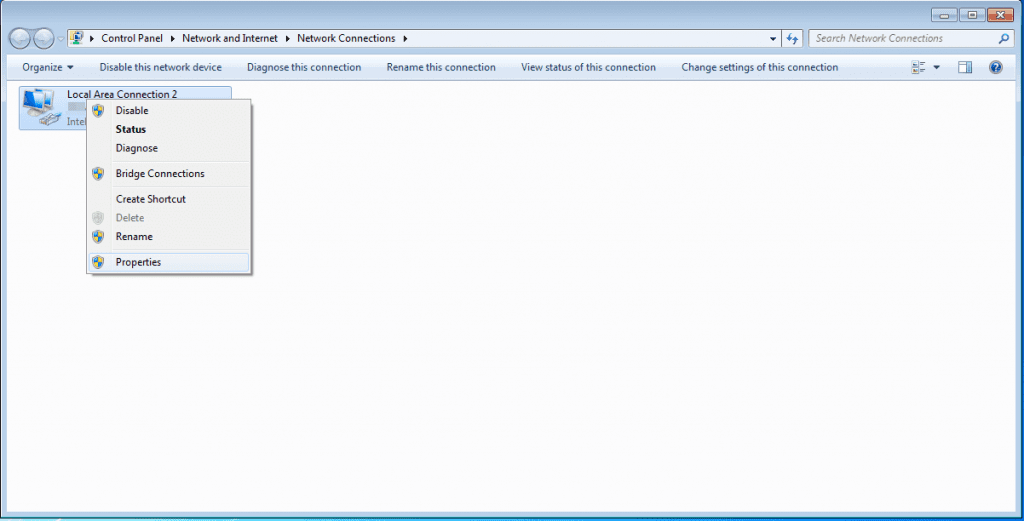Expand arrow after Network and Internet breadcrumb

[287, 39]
